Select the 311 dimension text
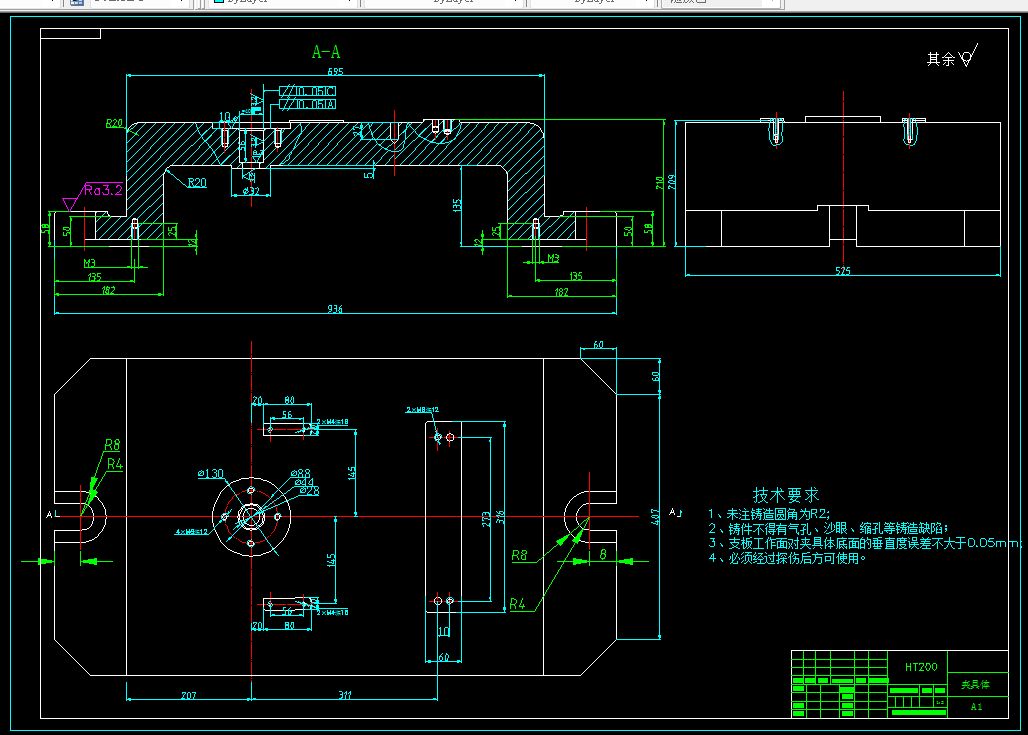Screen dimensions: 1028x735 coord(345,695)
